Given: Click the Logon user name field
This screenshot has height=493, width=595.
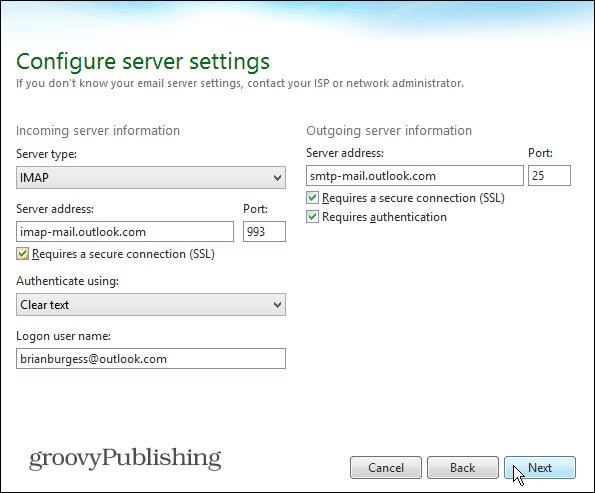Looking at the screenshot, I should point(151,359).
